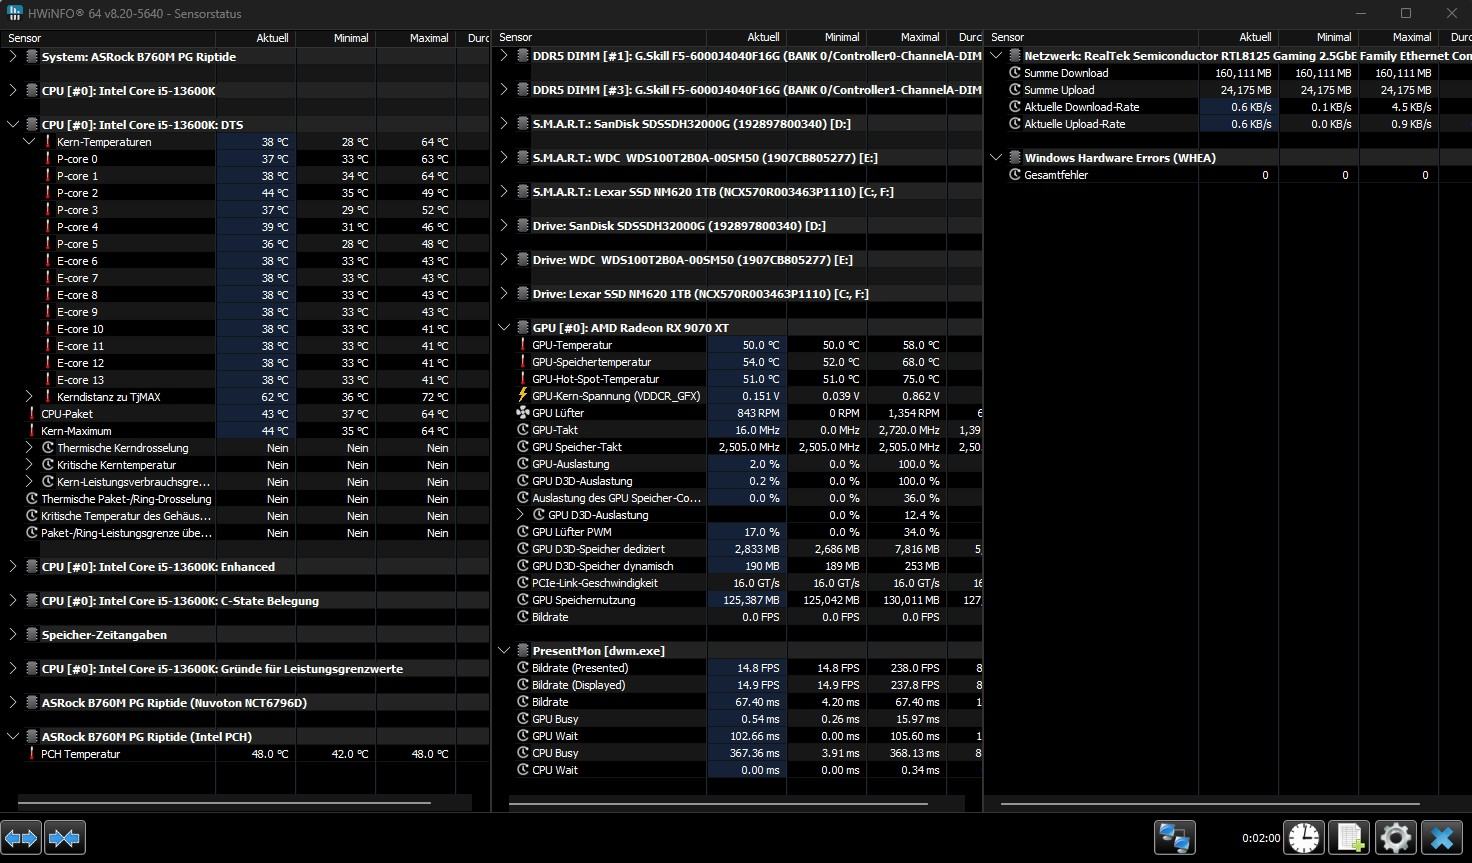Screen dimensions: 1472x863
Task: Click the middle panel horizontal scrollbar
Action: 718,802
